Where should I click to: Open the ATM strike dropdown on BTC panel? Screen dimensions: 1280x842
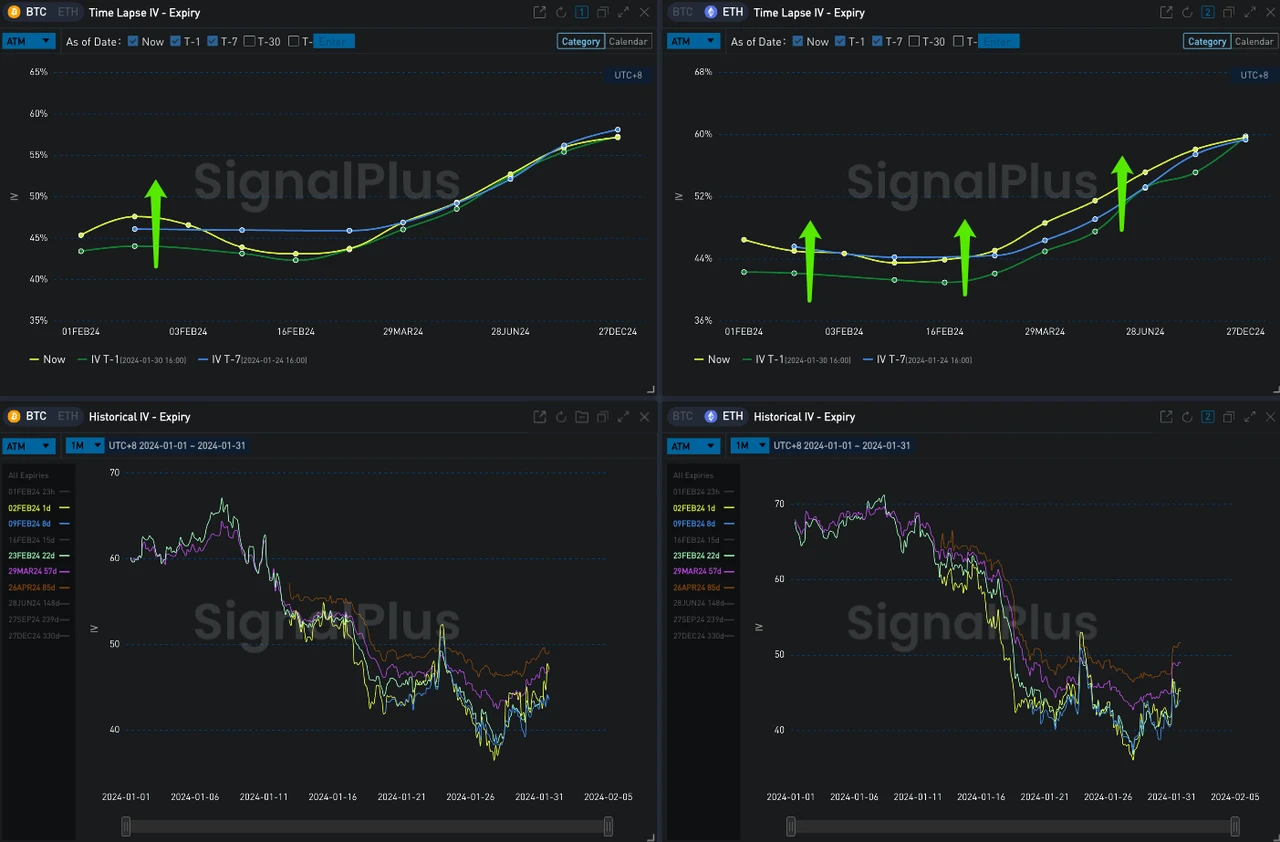pos(29,40)
